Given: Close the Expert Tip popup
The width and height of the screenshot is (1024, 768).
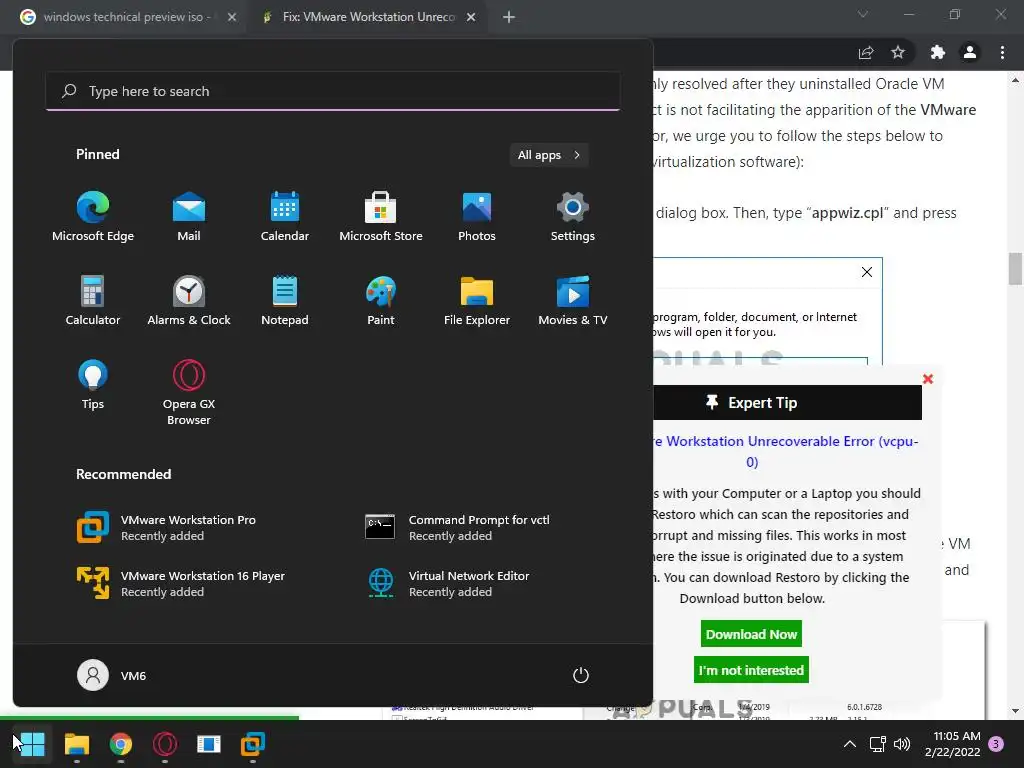Looking at the screenshot, I should point(927,379).
